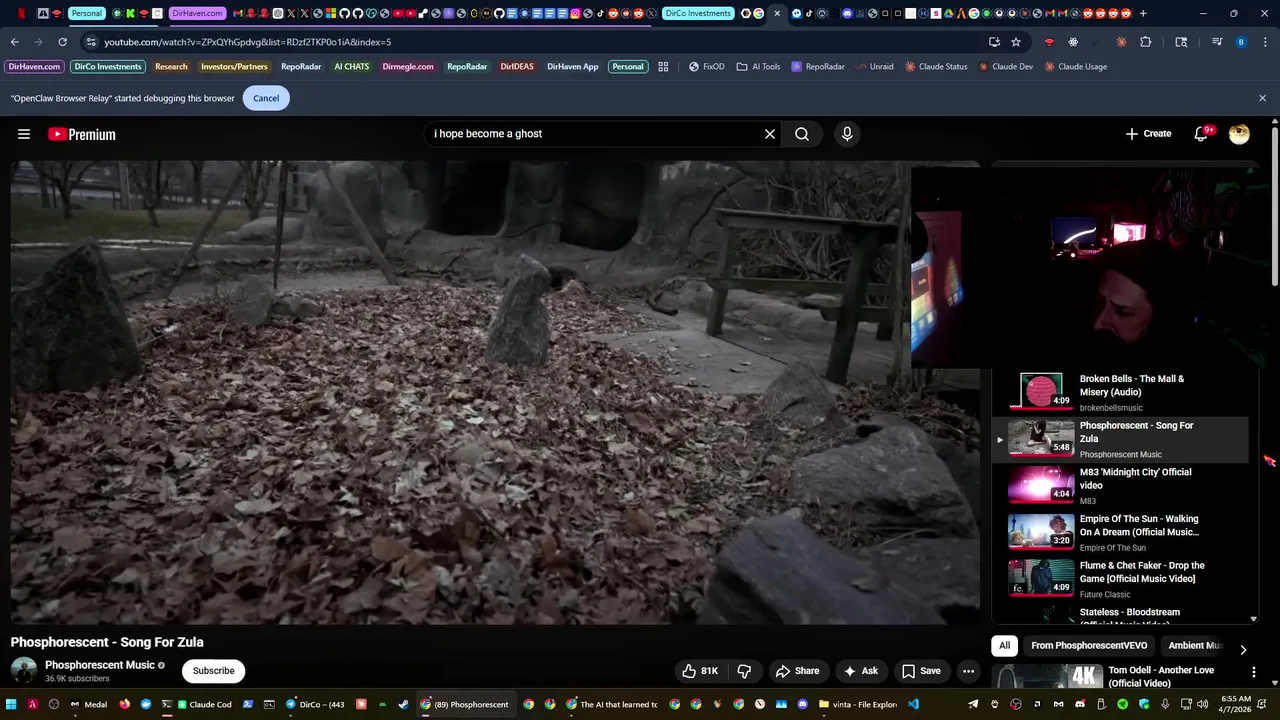Cancel the OpenClaw debugging session
This screenshot has width=1280, height=720.
coord(266,98)
